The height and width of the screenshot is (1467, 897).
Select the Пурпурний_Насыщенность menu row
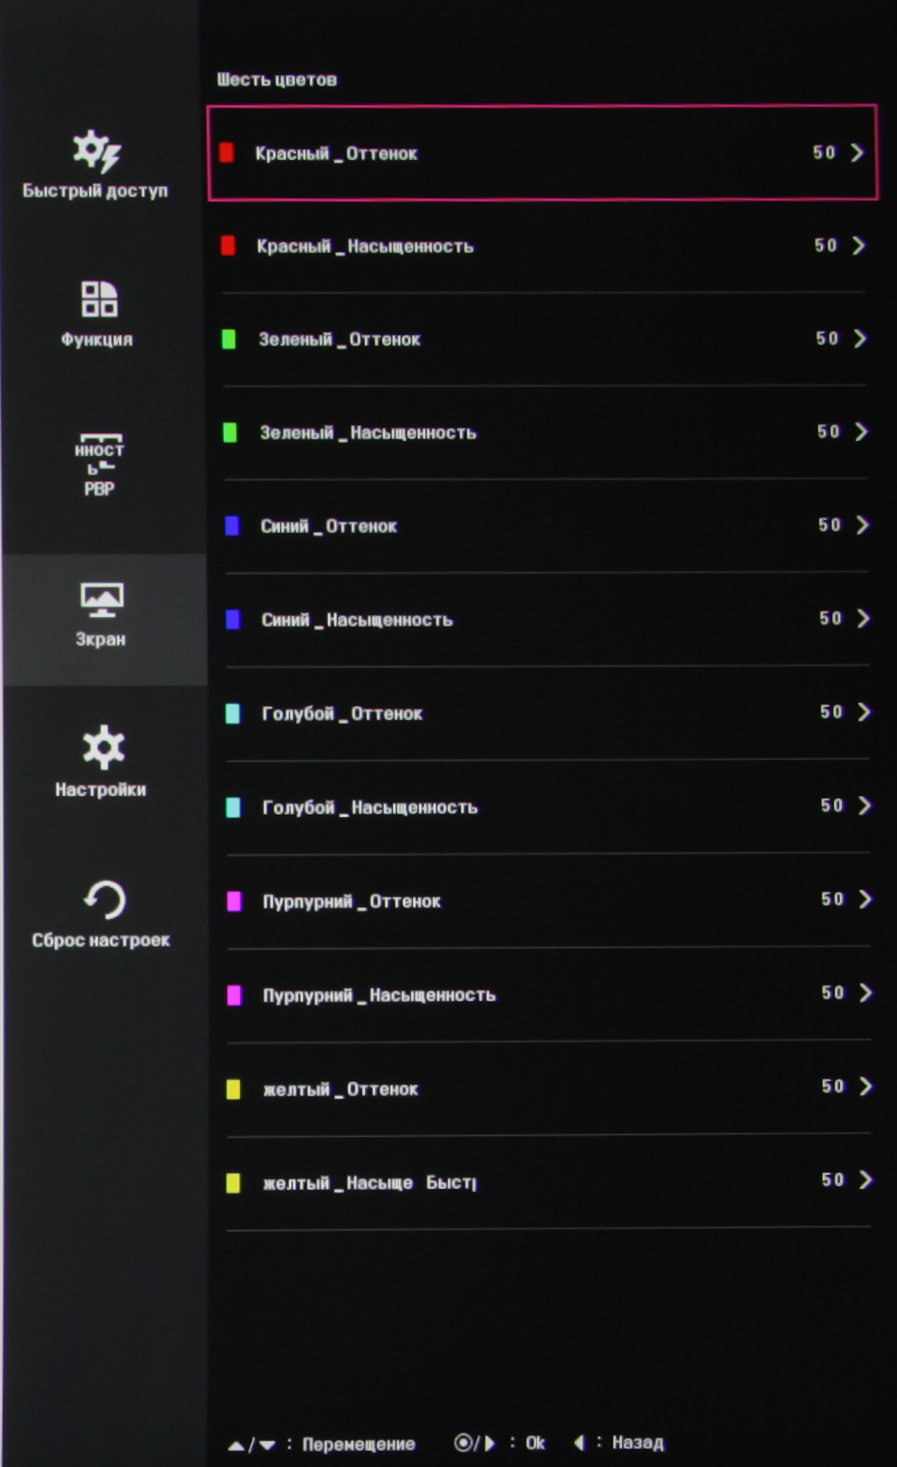pyautogui.click(x=548, y=994)
